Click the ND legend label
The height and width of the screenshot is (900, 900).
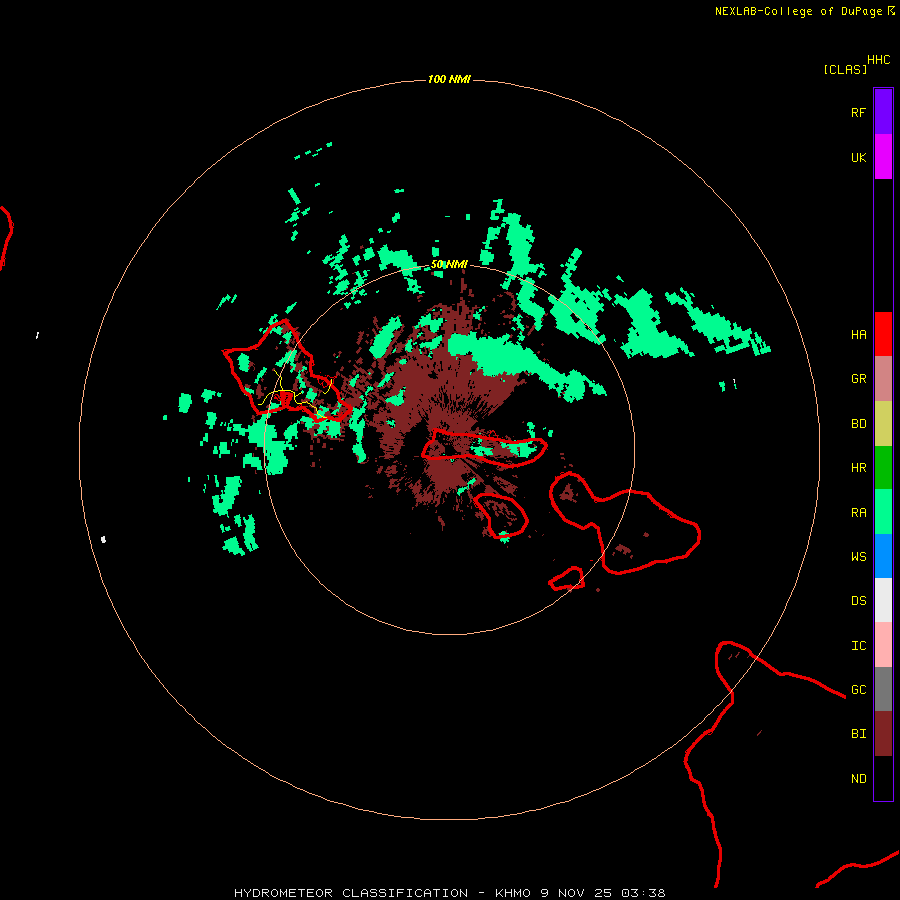coord(858,779)
